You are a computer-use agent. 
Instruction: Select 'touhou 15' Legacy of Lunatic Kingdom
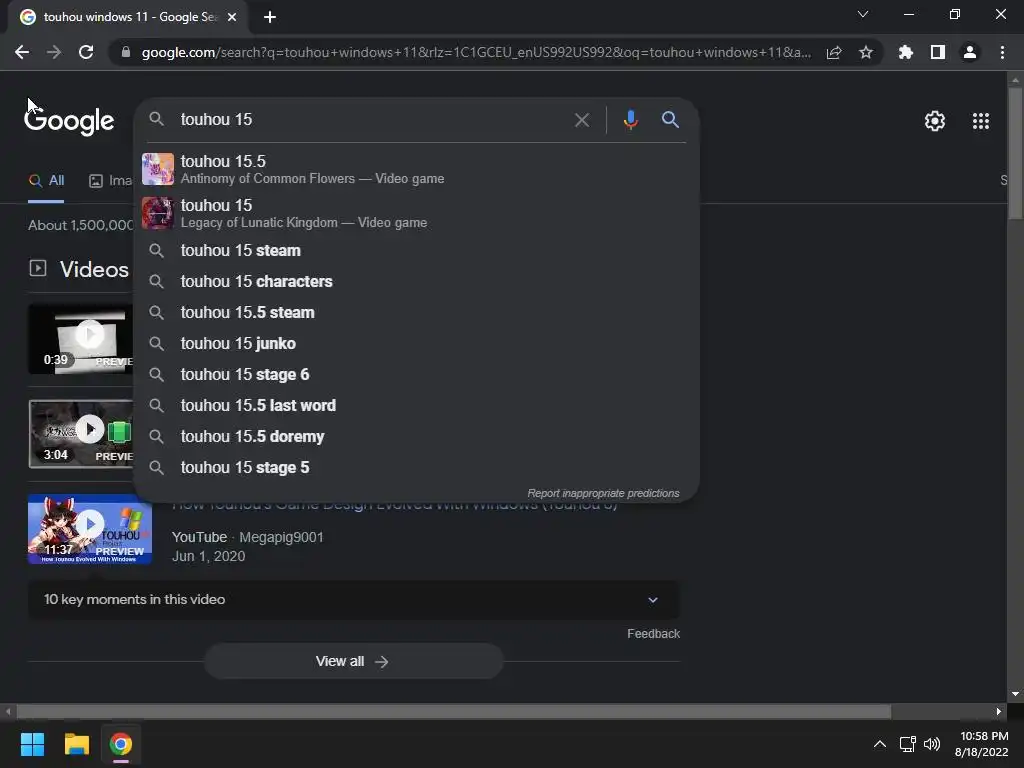(x=417, y=213)
